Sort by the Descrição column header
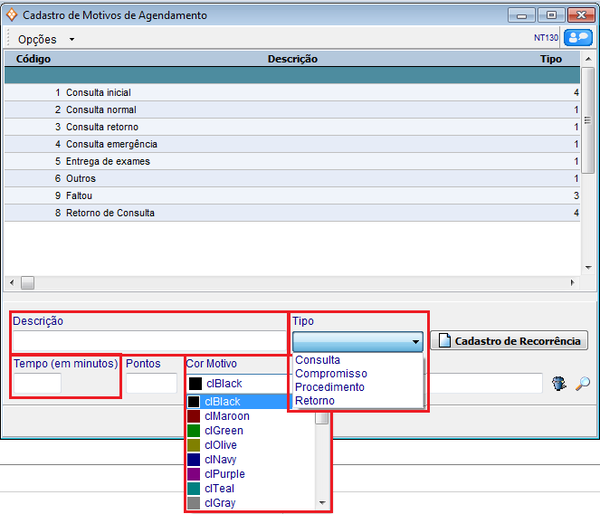The height and width of the screenshot is (514, 600). click(292, 59)
